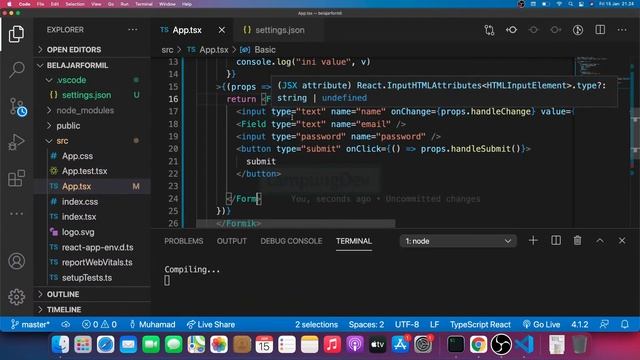
Task: Split the terminal panel
Action: point(556,240)
